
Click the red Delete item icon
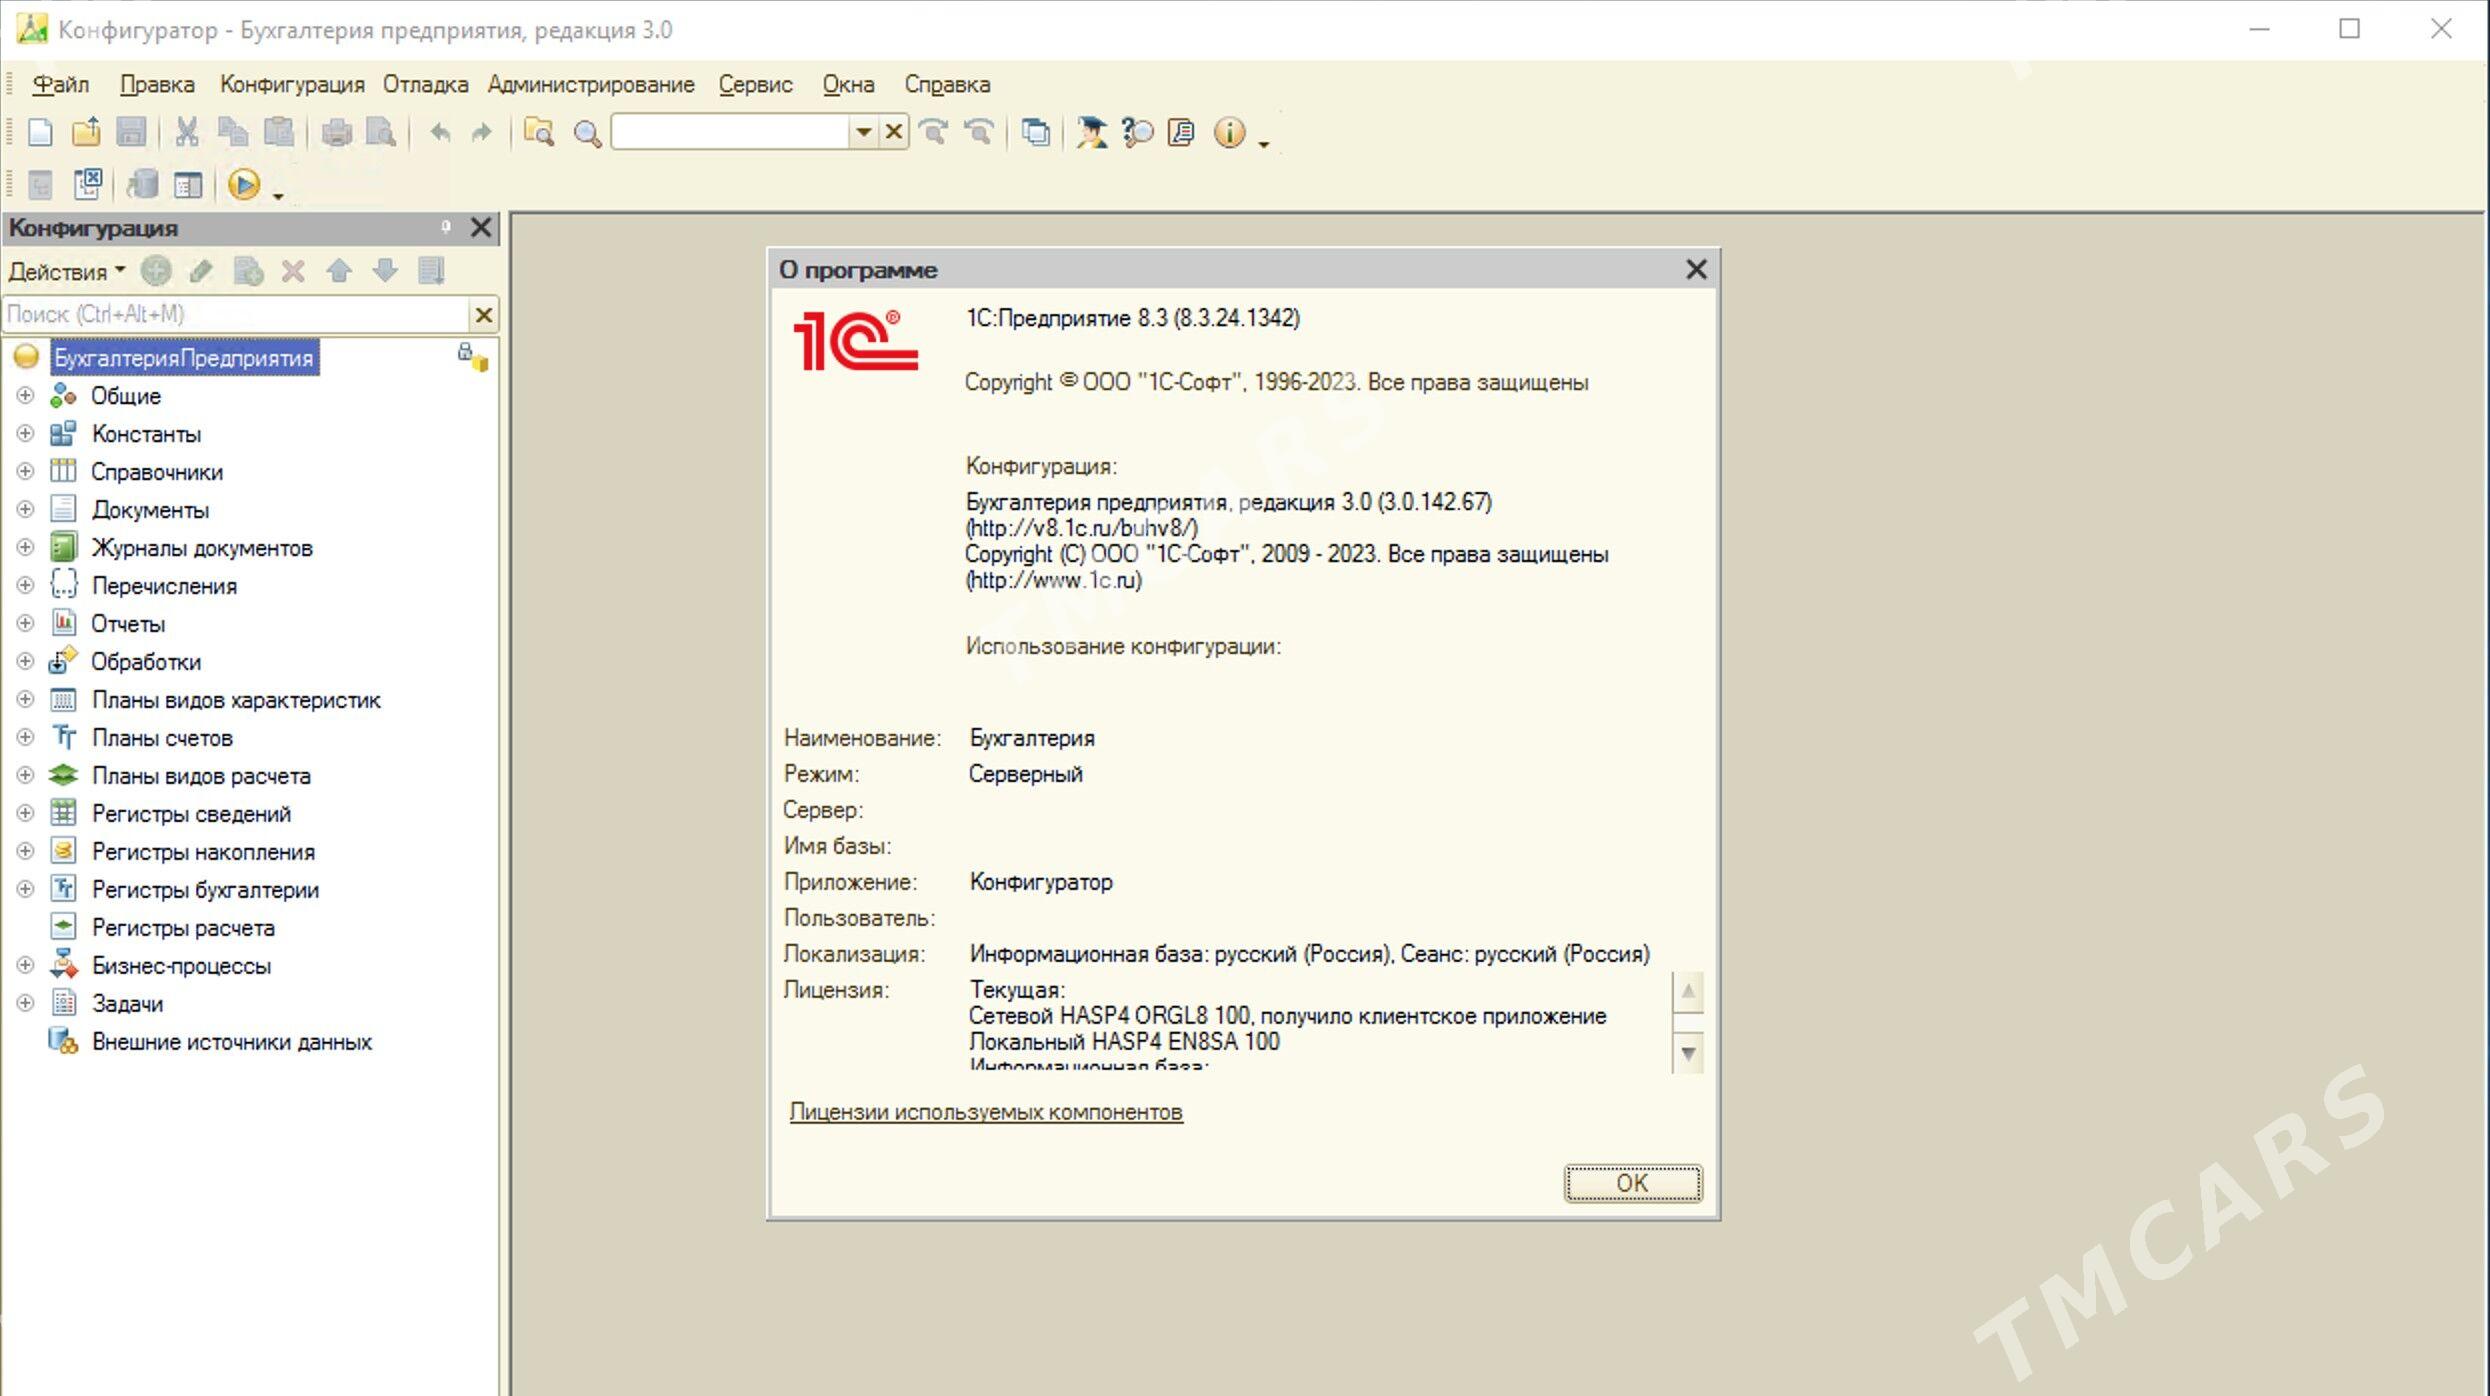pyautogui.click(x=293, y=271)
